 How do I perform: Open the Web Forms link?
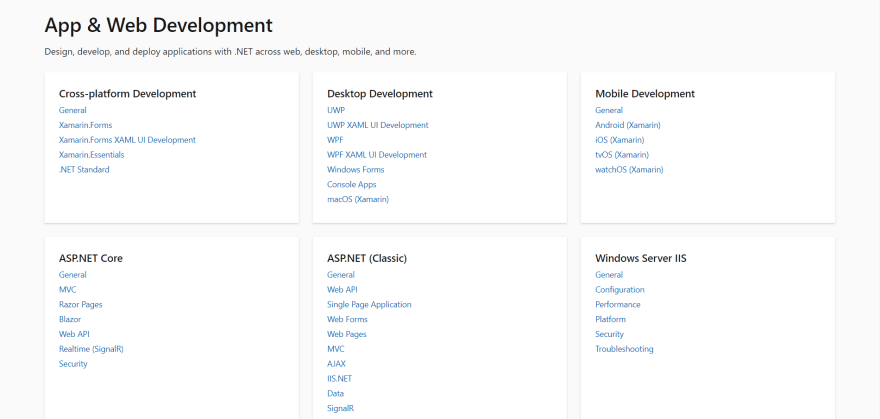pyautogui.click(x=347, y=319)
